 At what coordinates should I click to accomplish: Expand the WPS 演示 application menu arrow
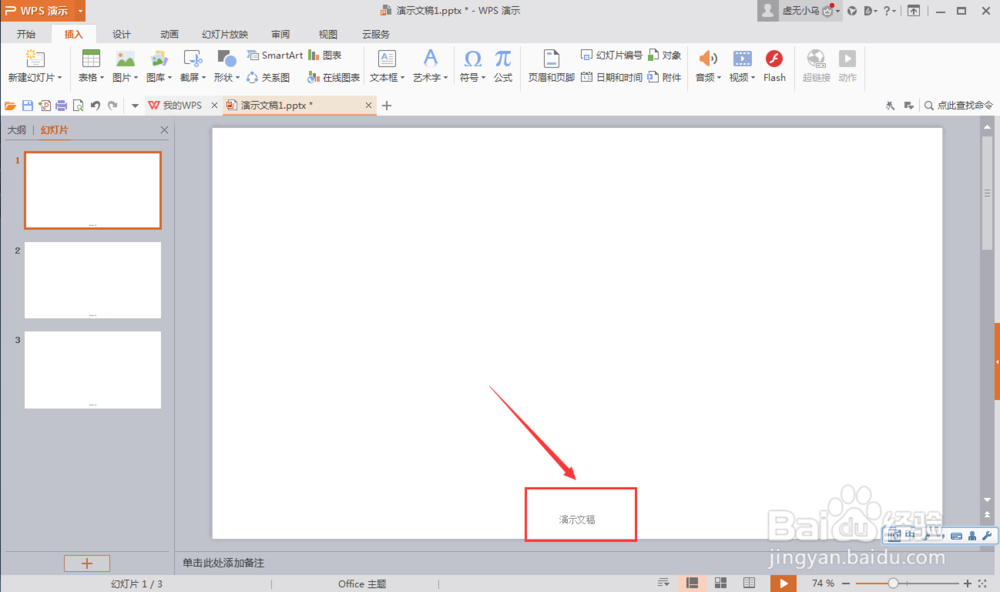[80, 11]
